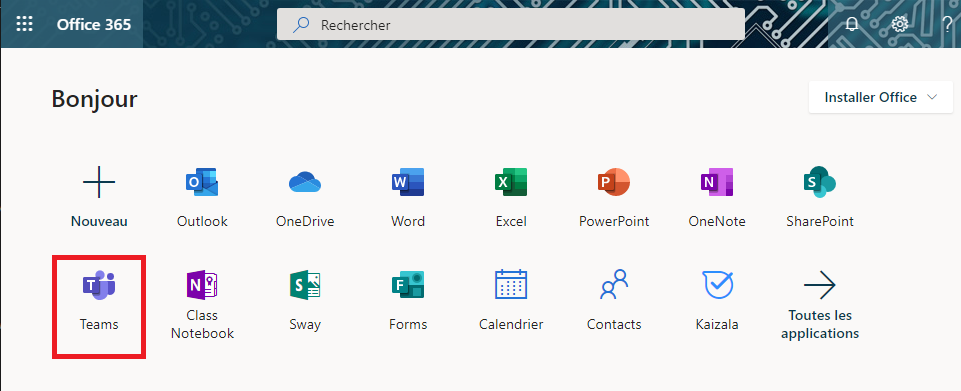Viewport: 961px width, 391px height.
Task: Click the magnifier icon in search box
Action: (300, 25)
